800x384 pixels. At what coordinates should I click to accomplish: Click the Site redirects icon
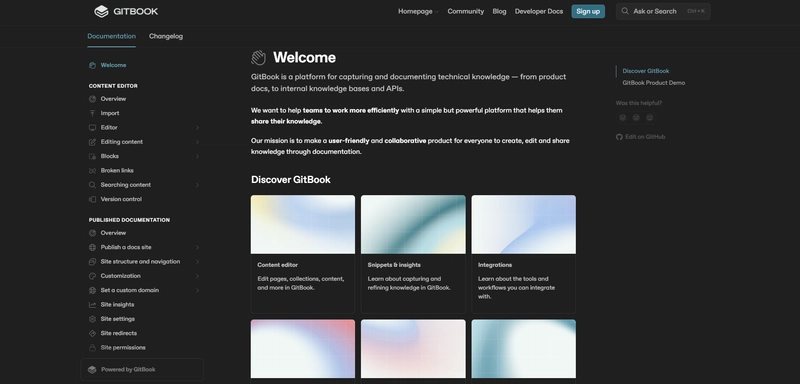92,333
